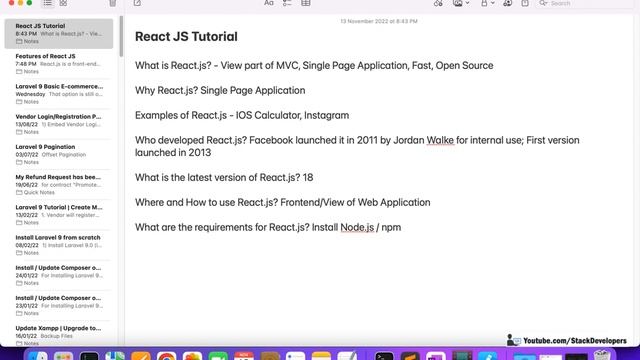Click the underlined word Walke

[440, 140]
